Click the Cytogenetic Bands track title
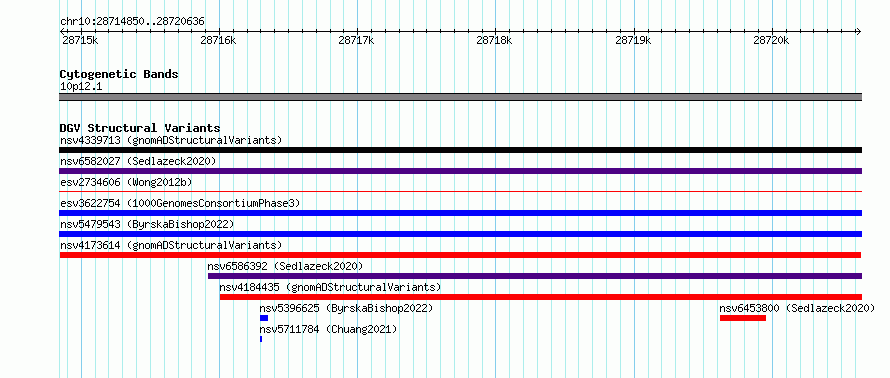 [119, 74]
